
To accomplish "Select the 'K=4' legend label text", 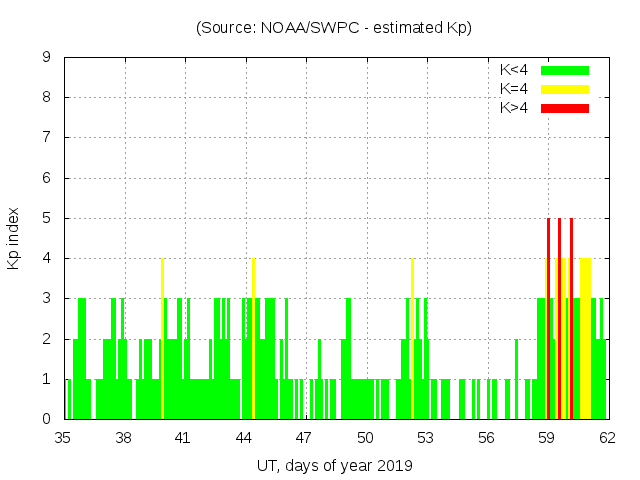I will (x=514, y=89).
